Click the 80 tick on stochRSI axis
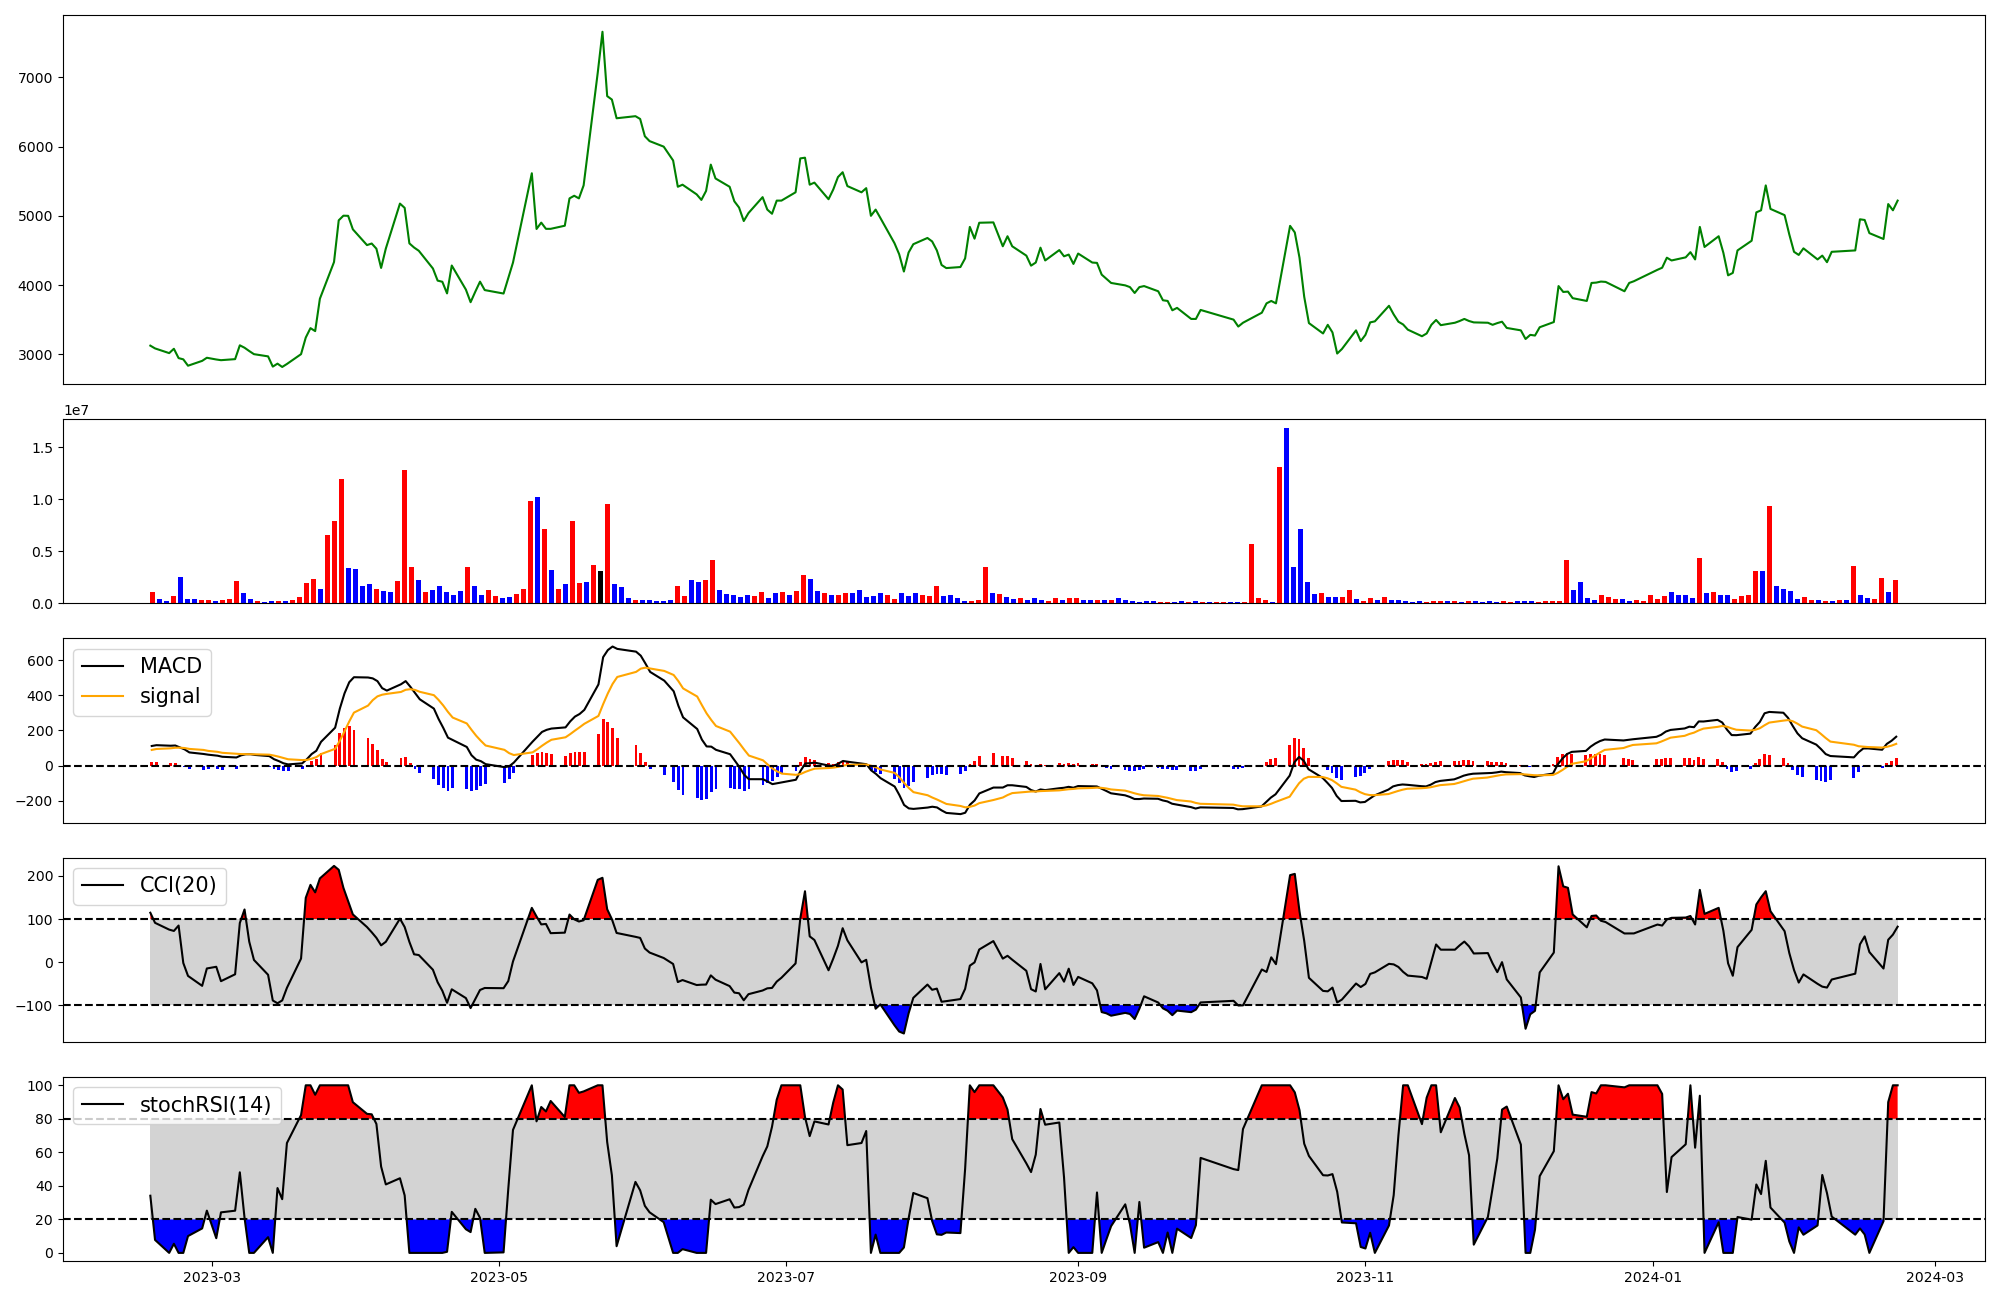 click(44, 1119)
